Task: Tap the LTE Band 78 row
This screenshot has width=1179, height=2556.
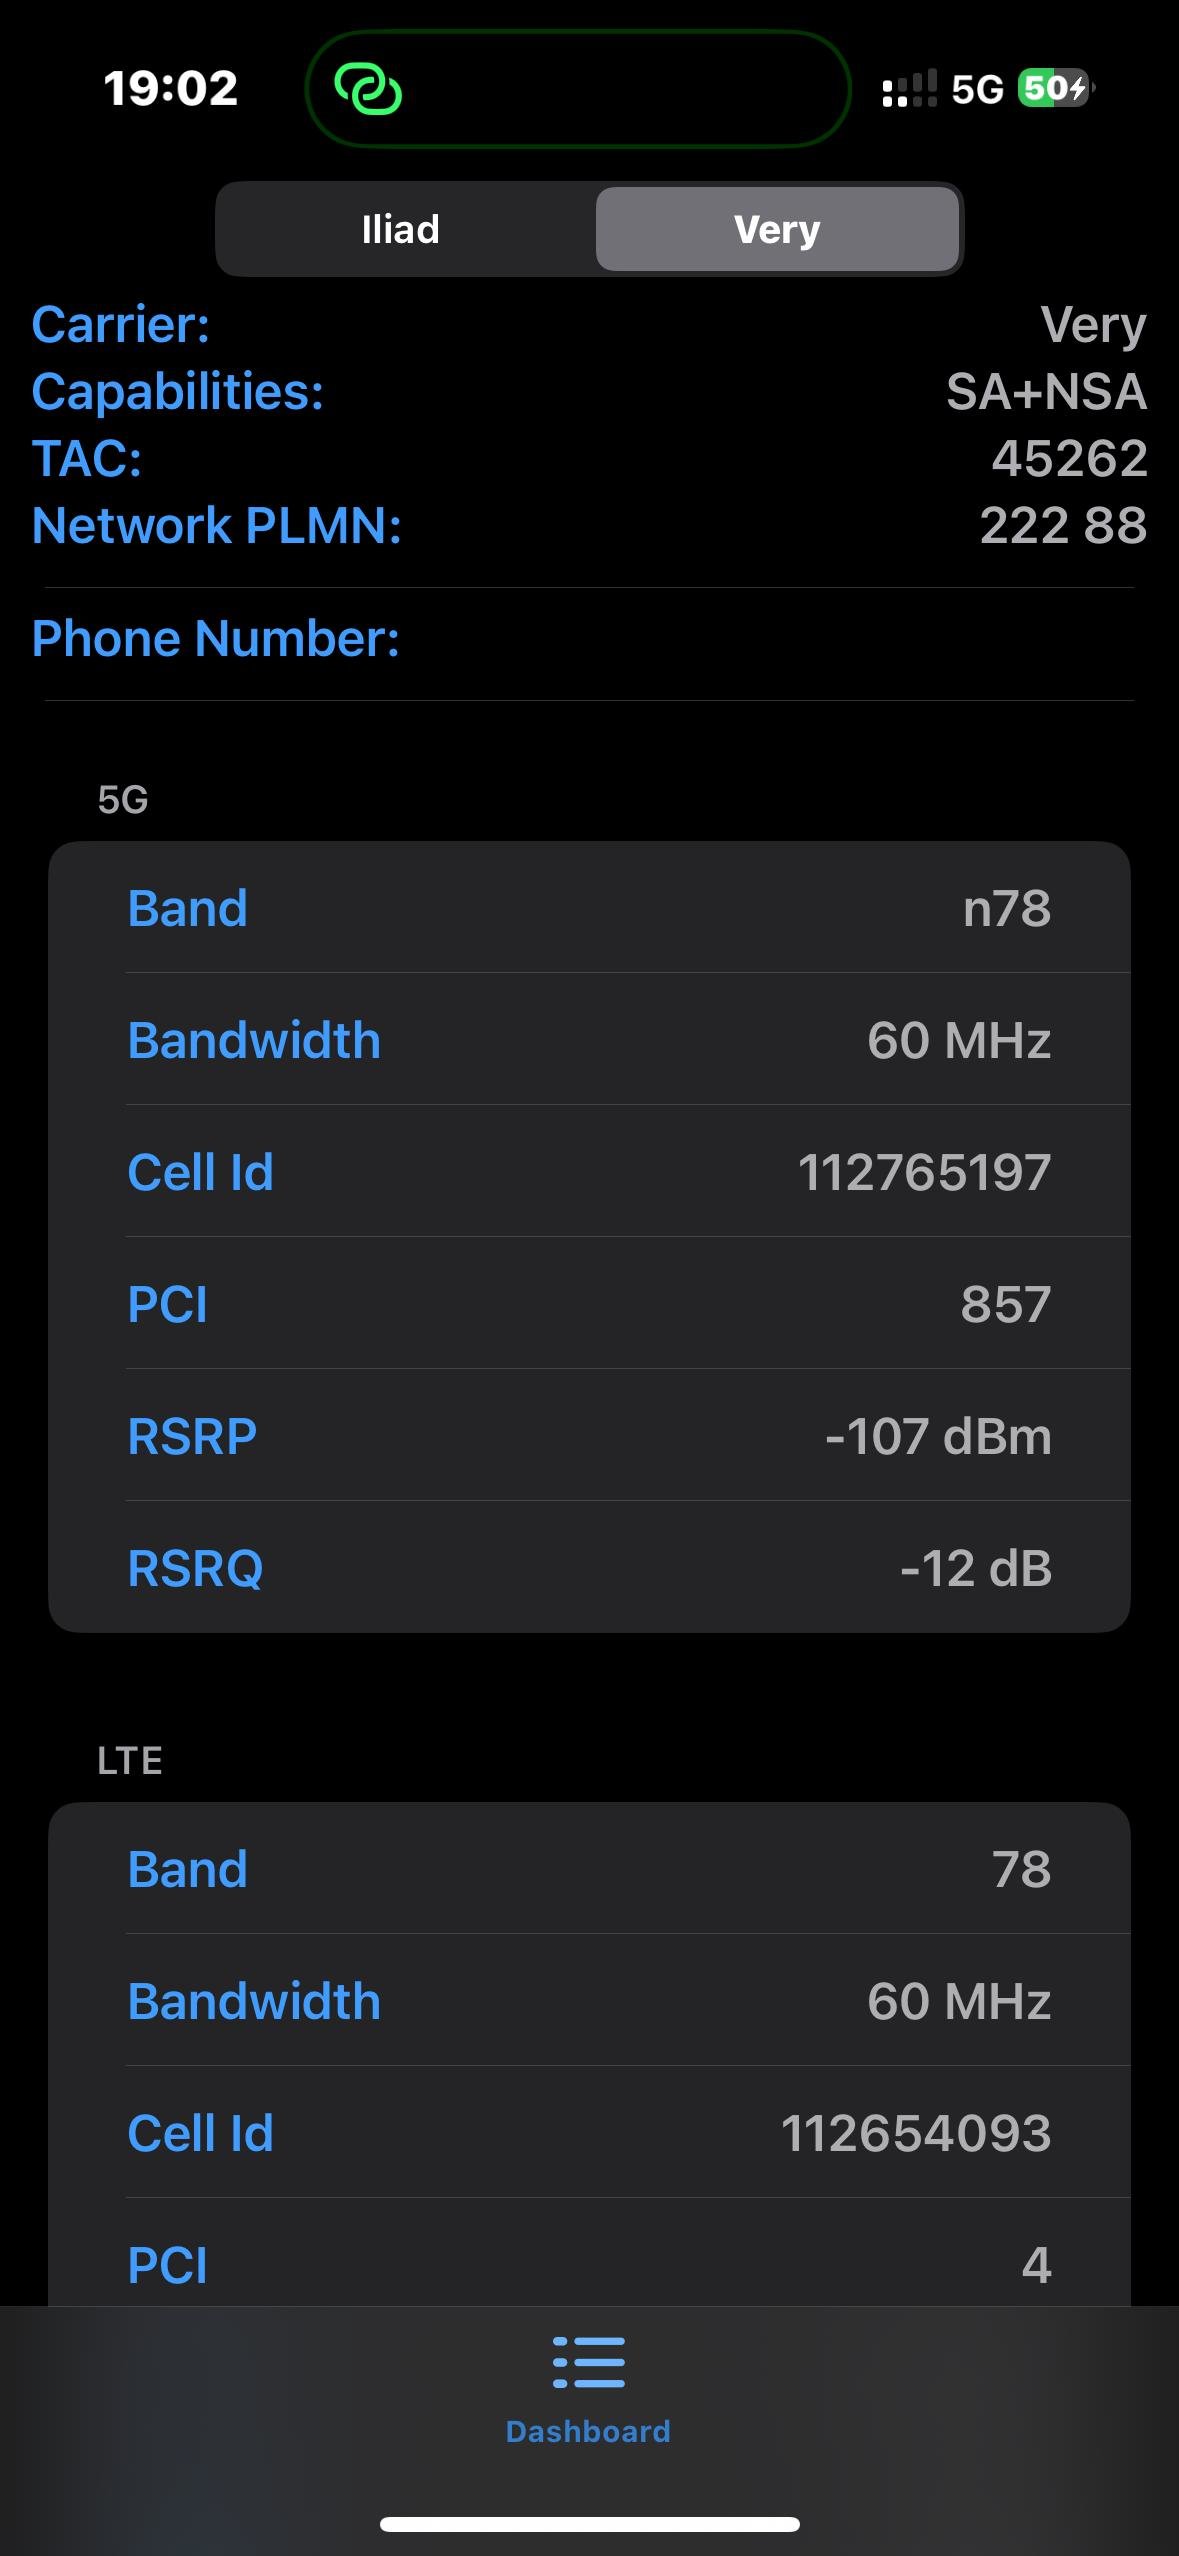Action: coord(589,1869)
